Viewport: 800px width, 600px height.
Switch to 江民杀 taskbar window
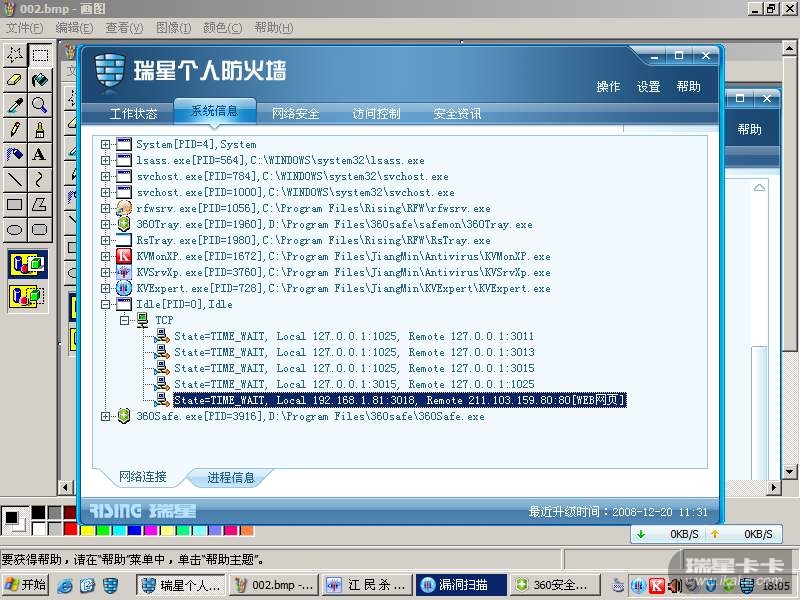point(368,585)
